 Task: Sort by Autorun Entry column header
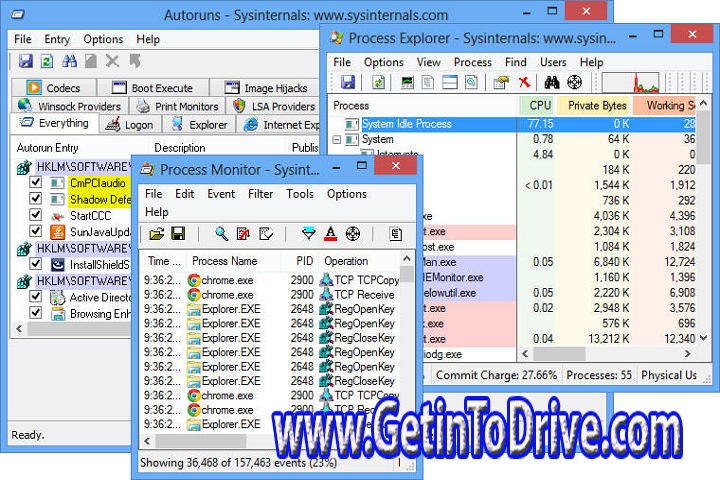coord(79,148)
